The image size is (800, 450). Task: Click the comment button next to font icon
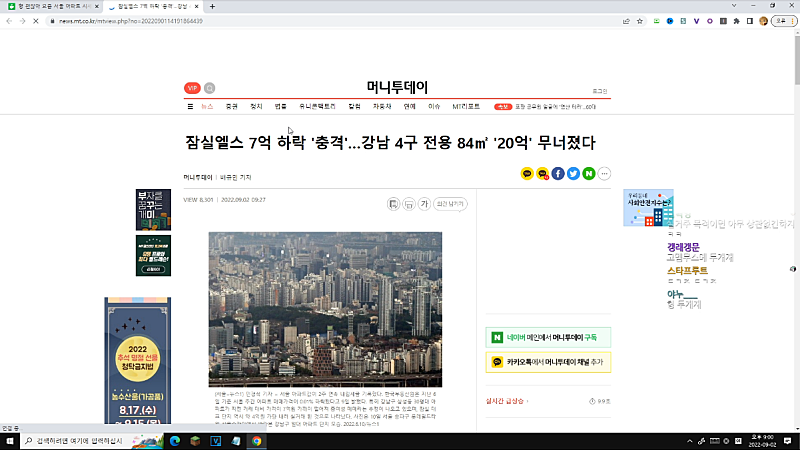(450, 204)
